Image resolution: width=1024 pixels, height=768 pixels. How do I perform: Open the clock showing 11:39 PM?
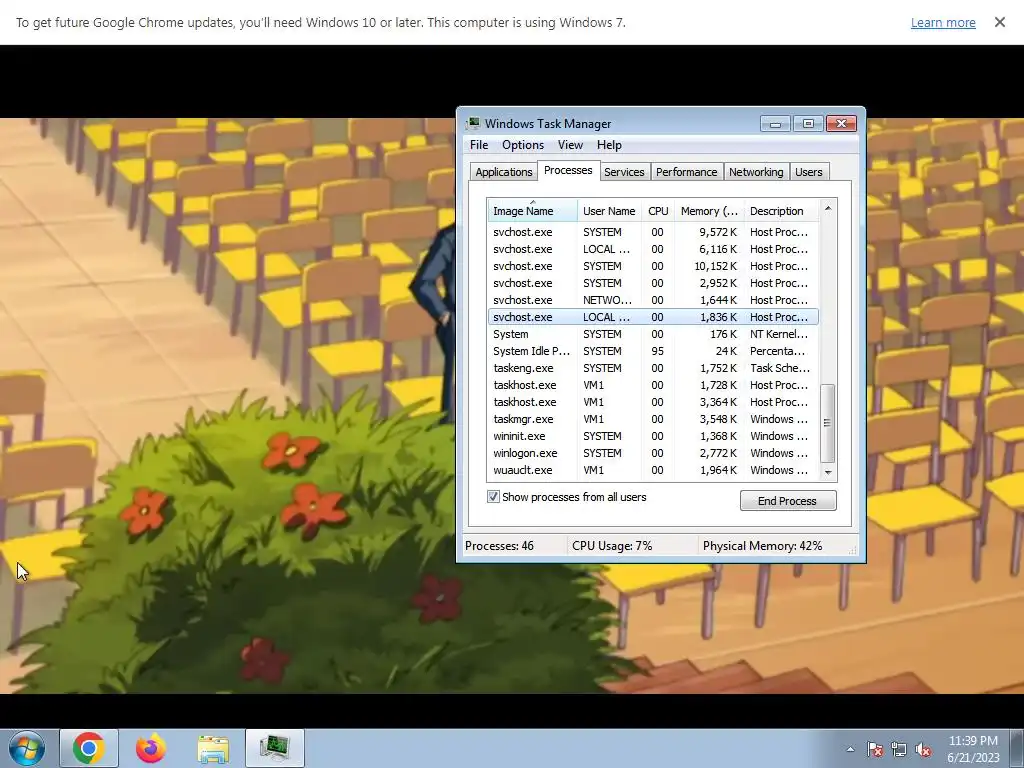pos(973,749)
